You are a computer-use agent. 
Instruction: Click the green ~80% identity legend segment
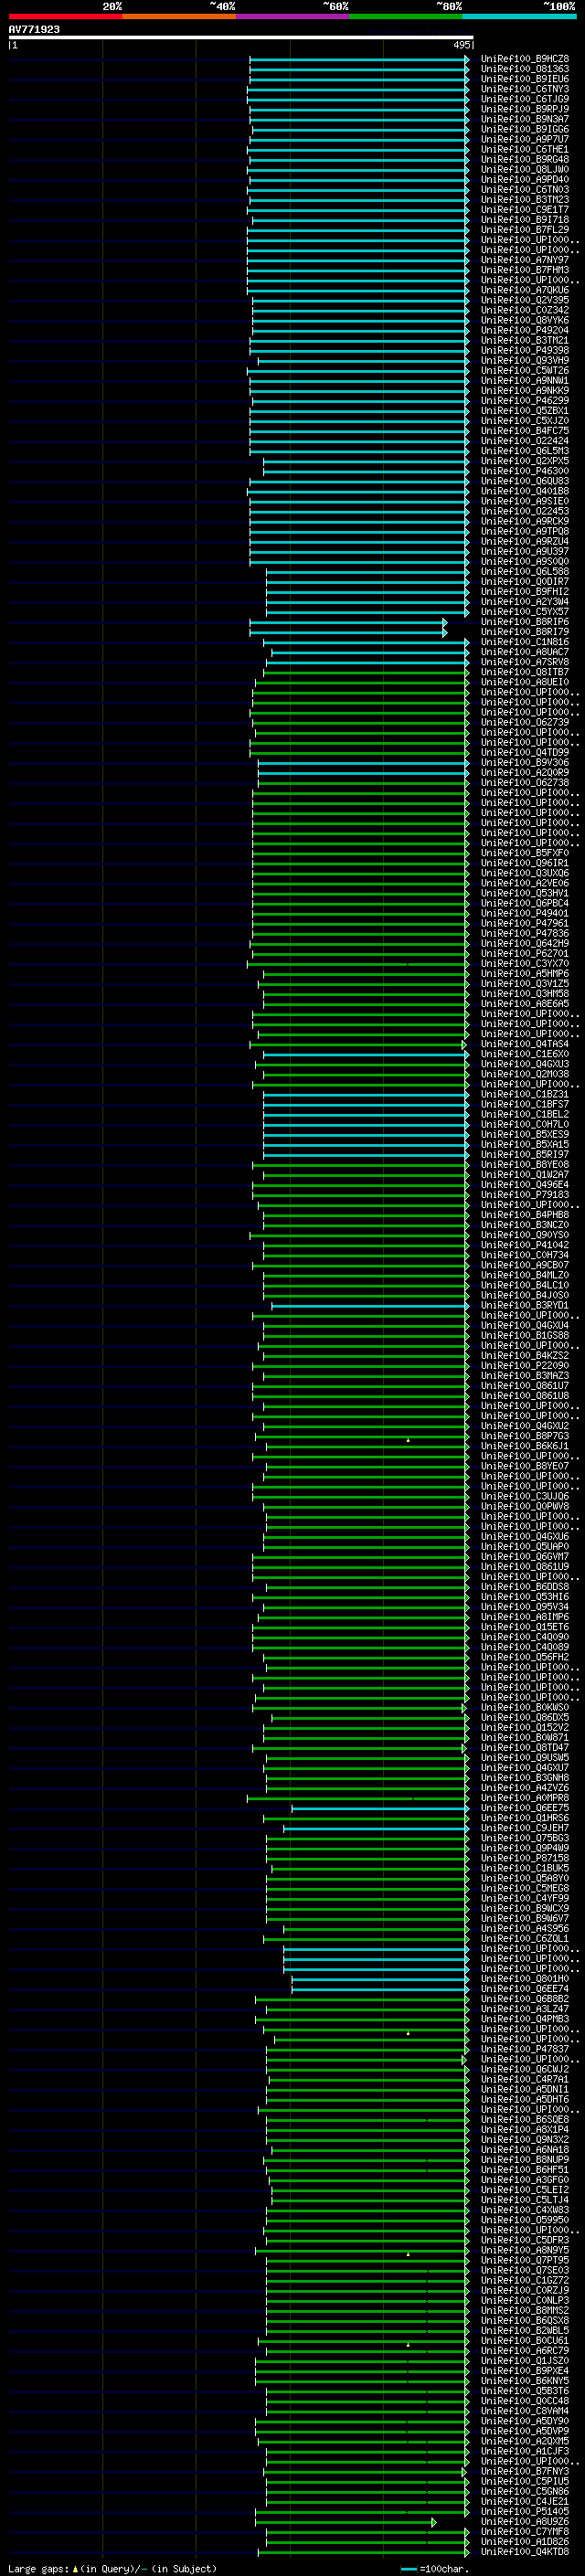(406, 16)
